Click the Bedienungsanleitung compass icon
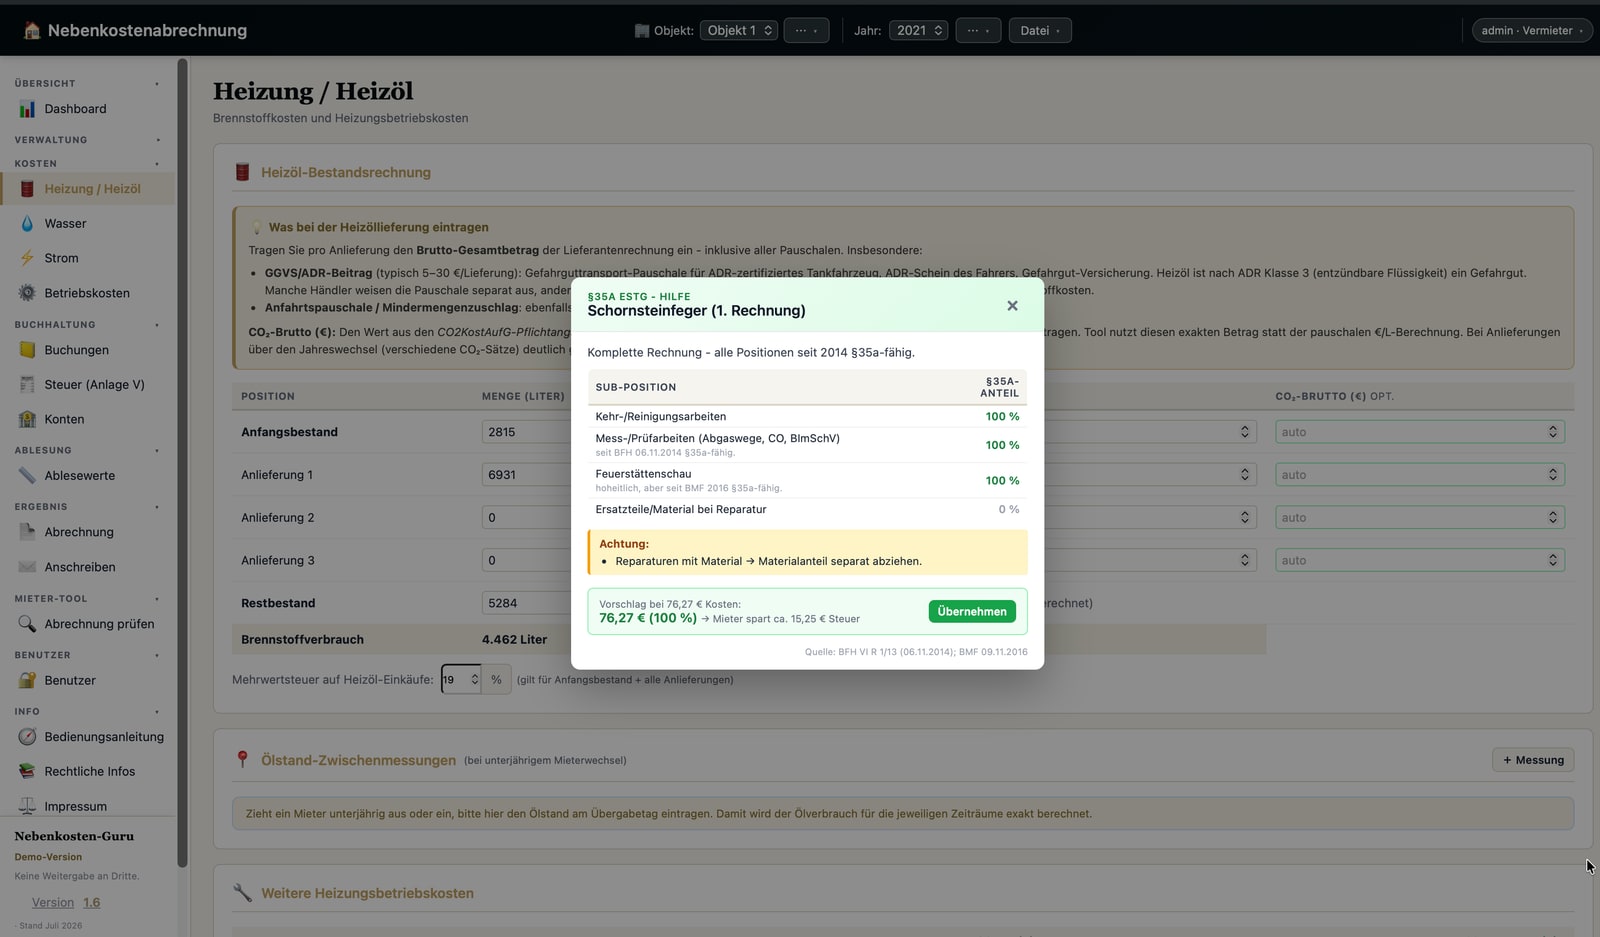 (x=27, y=737)
